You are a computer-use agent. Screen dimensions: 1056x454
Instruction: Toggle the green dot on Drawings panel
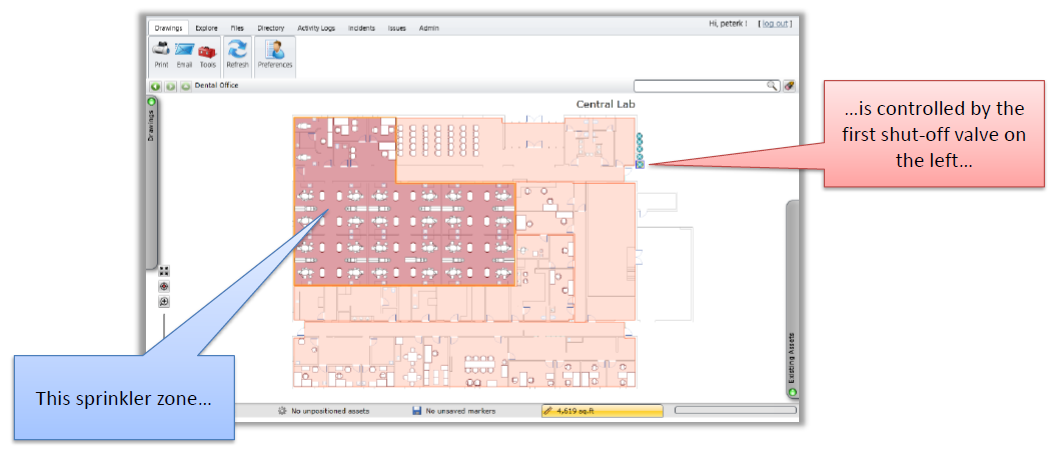152,102
